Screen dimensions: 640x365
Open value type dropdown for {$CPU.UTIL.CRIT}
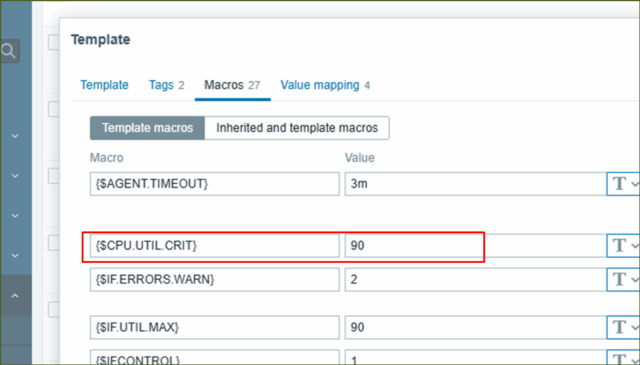(x=623, y=245)
